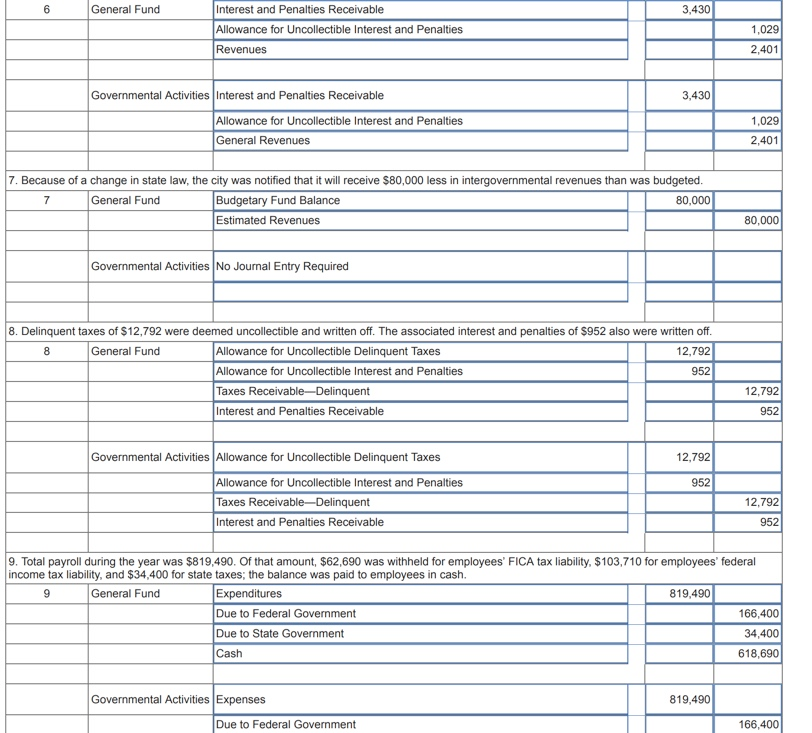This screenshot has width=812, height=733.
Task: Click the blank credit cell beside No Journal Entry Required
Action: 747,266
